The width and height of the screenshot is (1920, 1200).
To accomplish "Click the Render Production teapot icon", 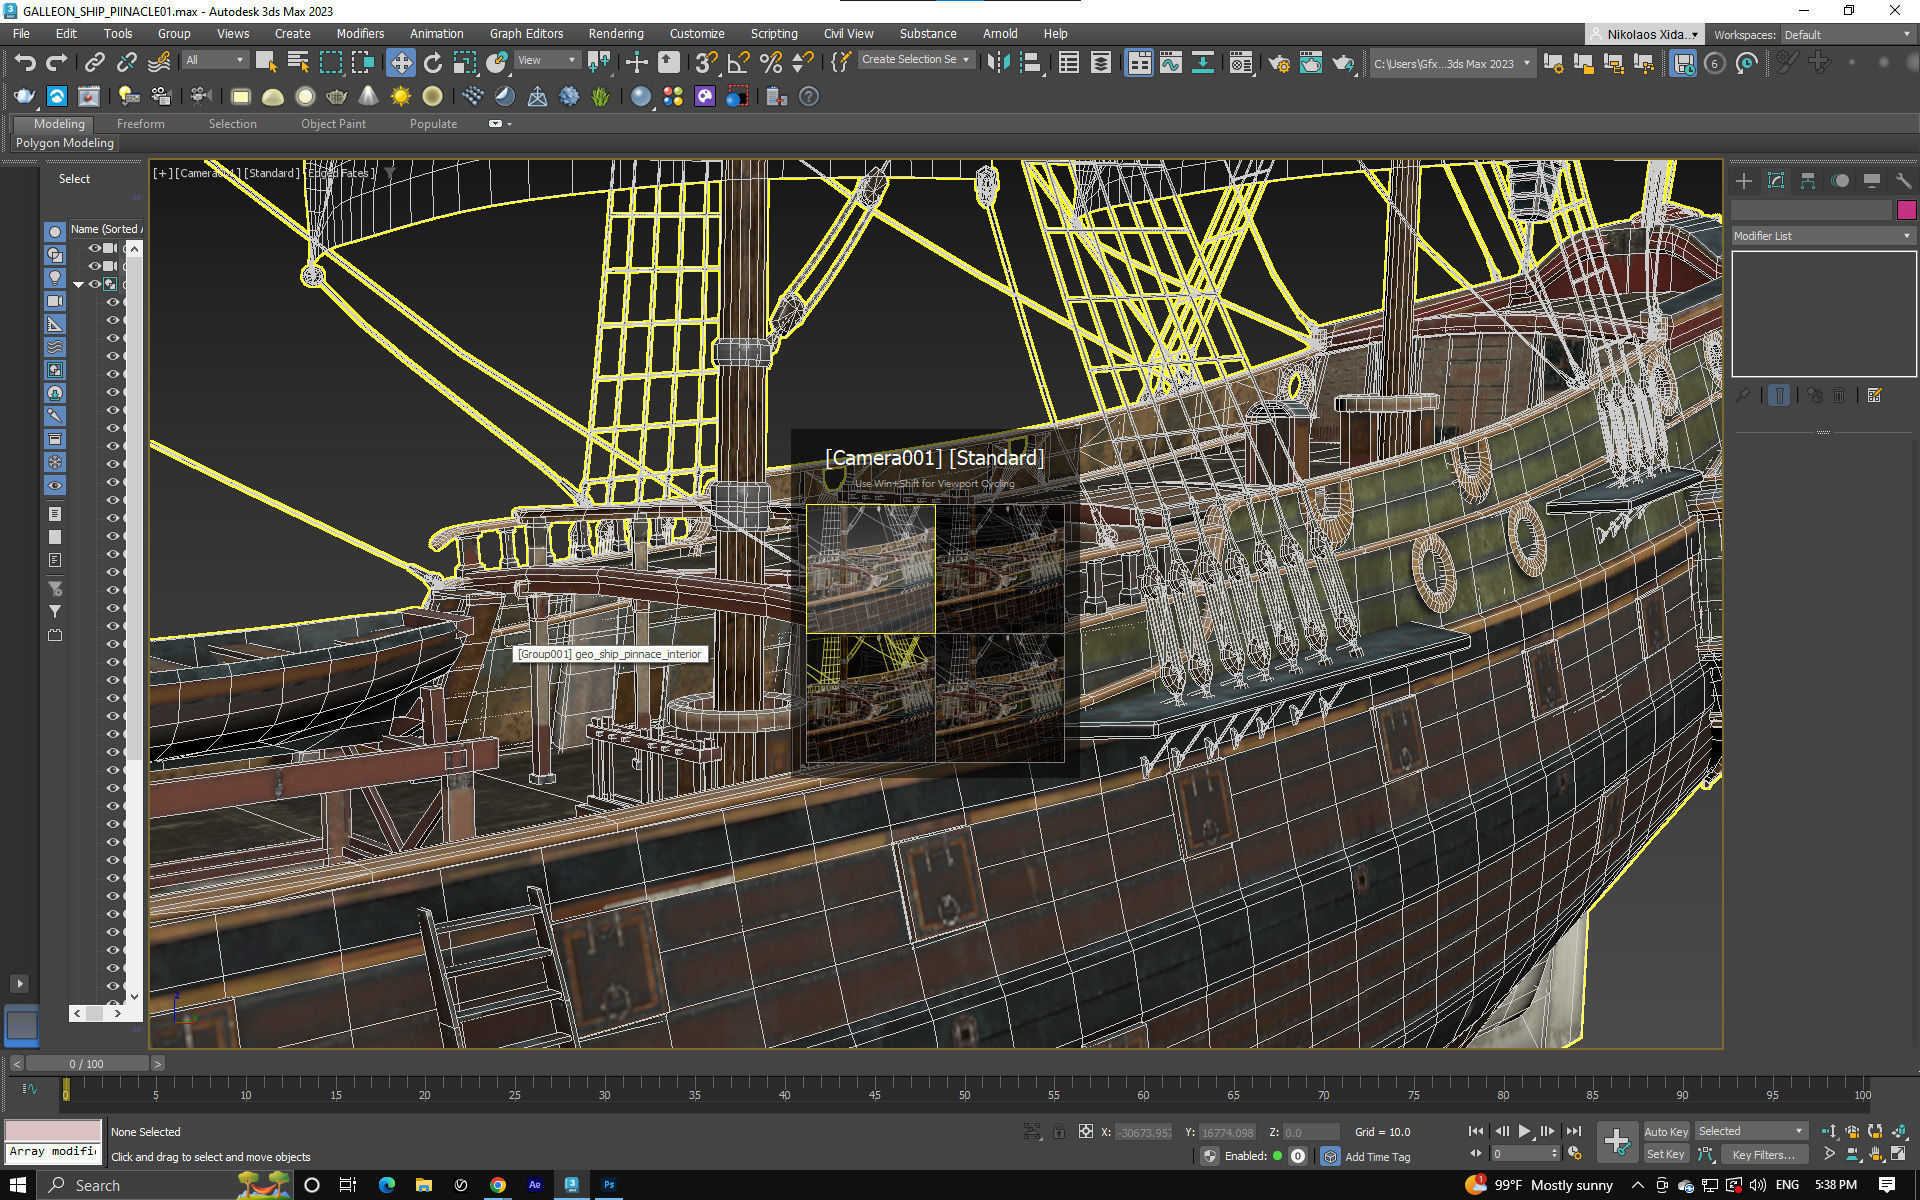I will pos(1343,63).
